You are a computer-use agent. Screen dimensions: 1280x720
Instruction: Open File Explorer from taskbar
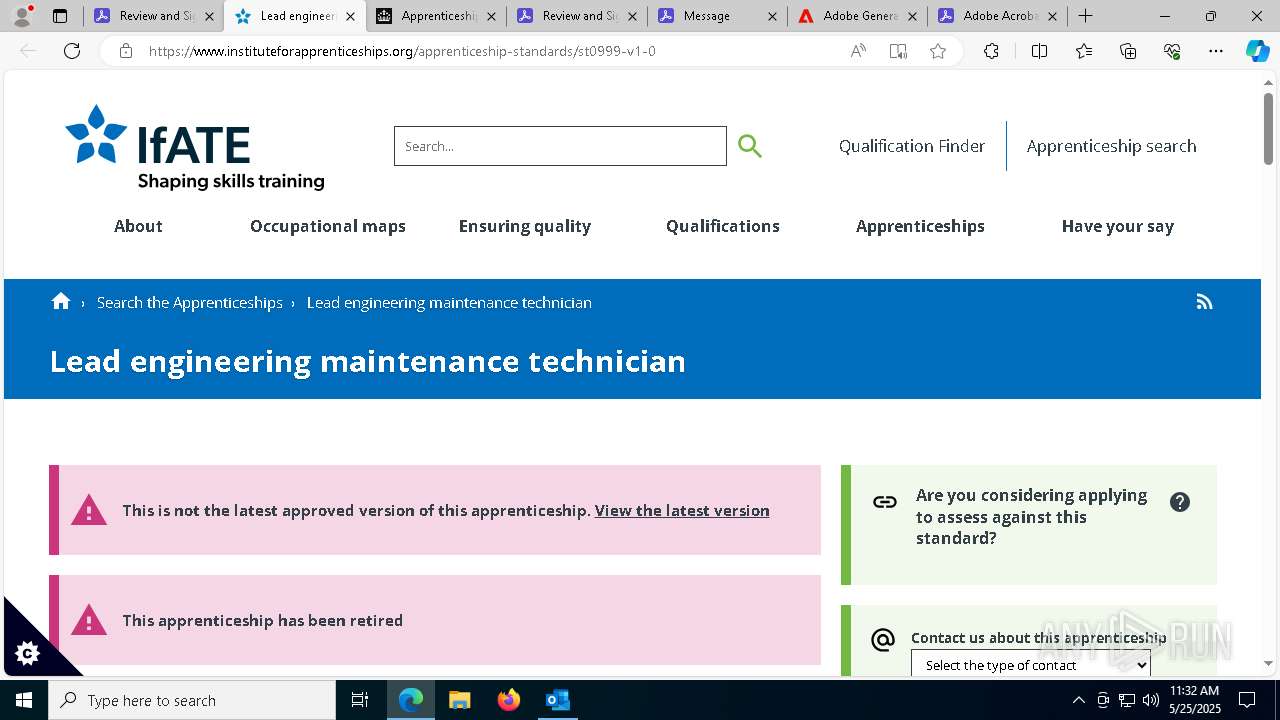coord(459,700)
